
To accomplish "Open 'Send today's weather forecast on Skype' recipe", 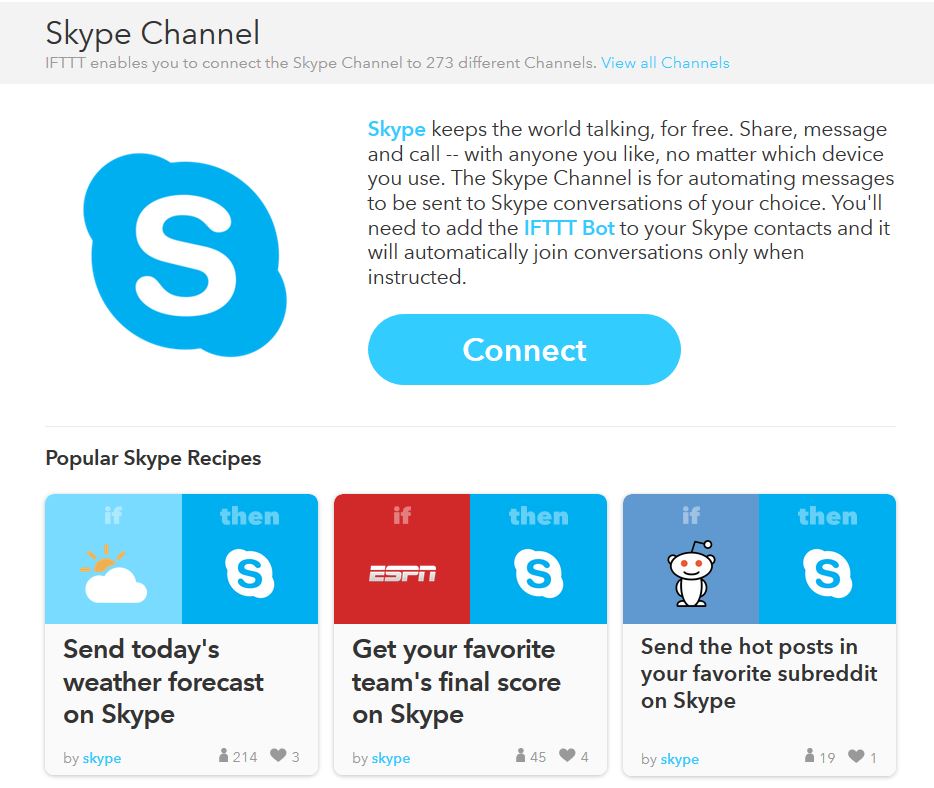I will (x=163, y=681).
